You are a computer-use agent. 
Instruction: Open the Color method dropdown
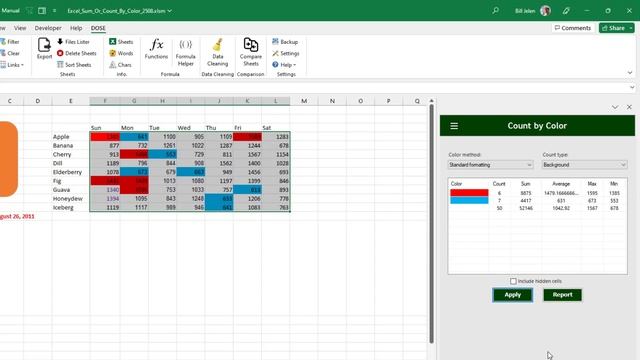[x=491, y=165]
